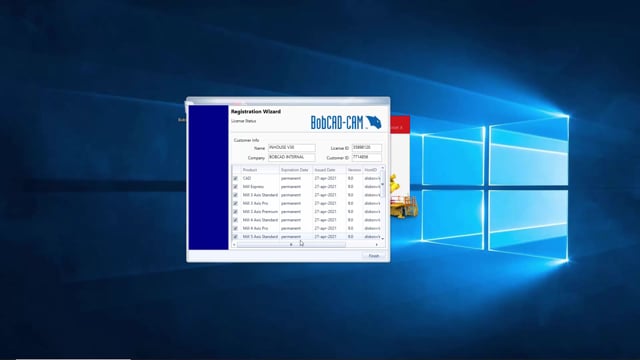Screen dimensions: 640x360
Task: Toggle the Mill 3 Axis Standard checkbox
Action: [236, 195]
